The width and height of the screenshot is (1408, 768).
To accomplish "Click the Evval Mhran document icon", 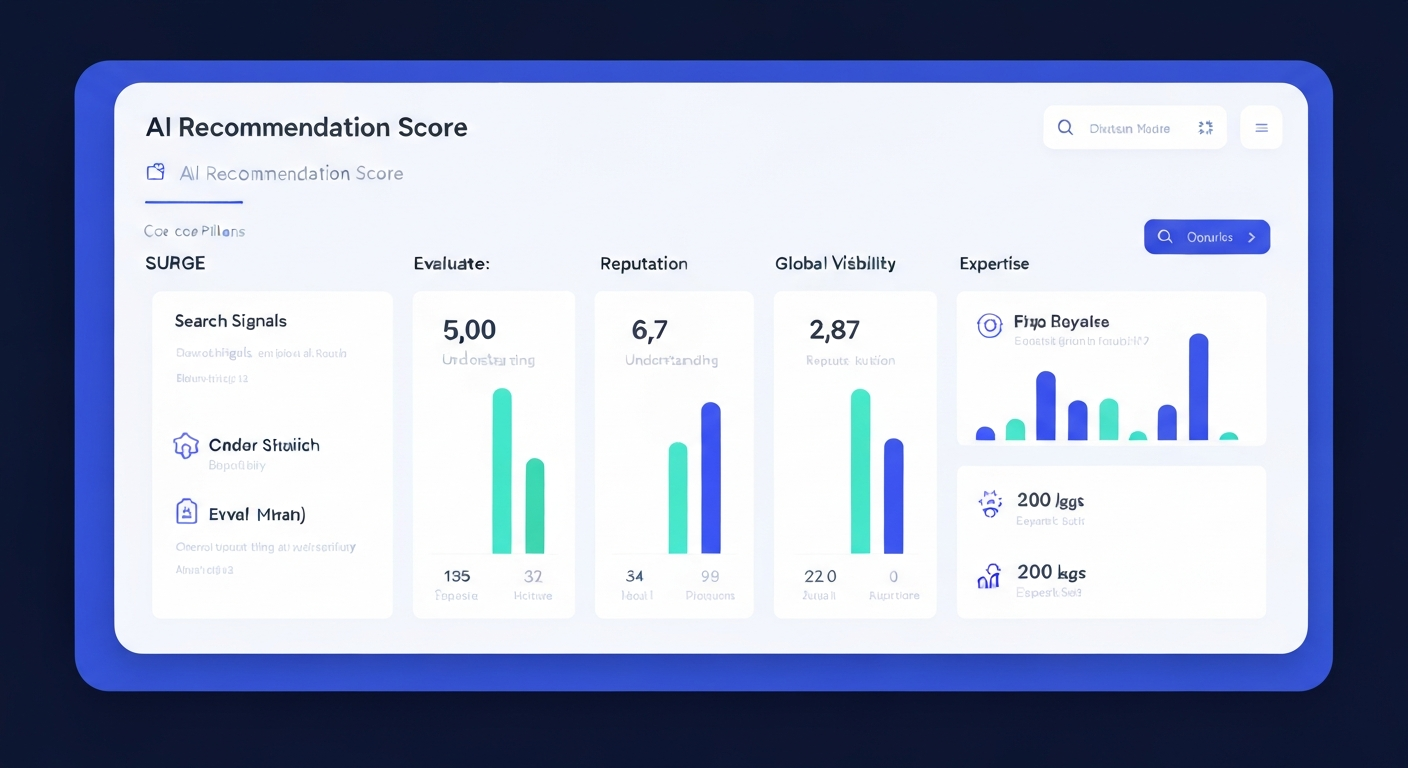I will pyautogui.click(x=186, y=512).
